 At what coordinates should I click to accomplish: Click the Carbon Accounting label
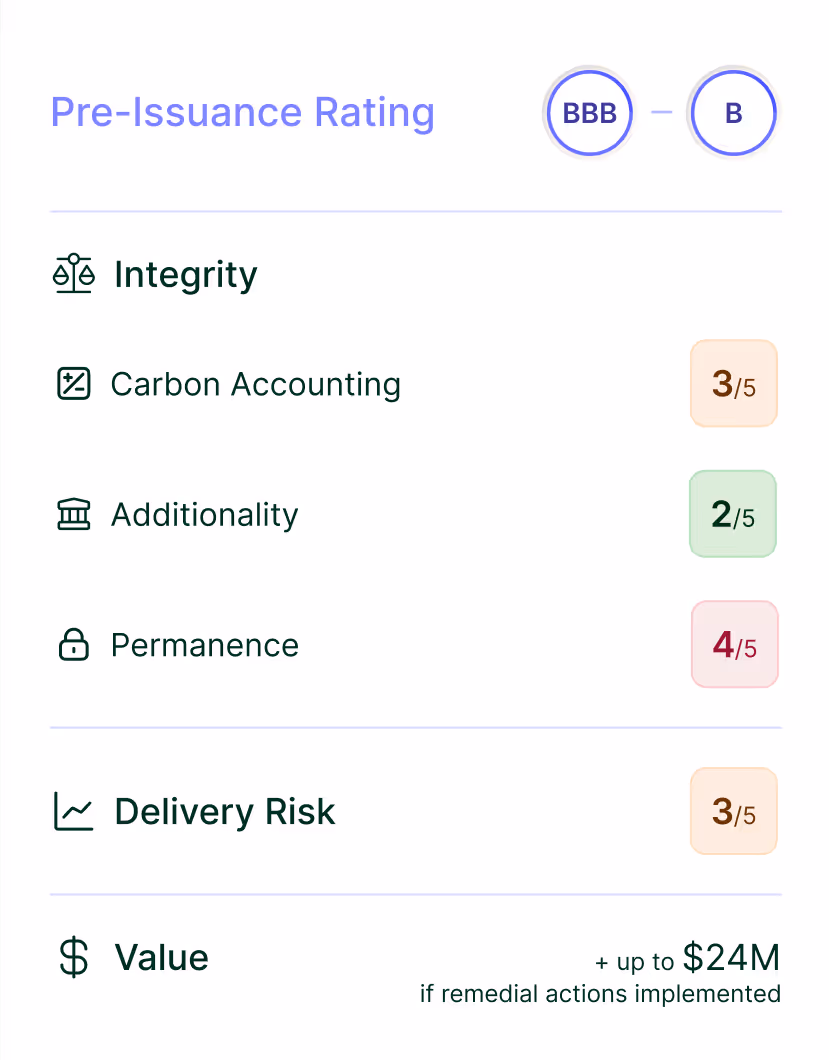pyautogui.click(x=255, y=384)
